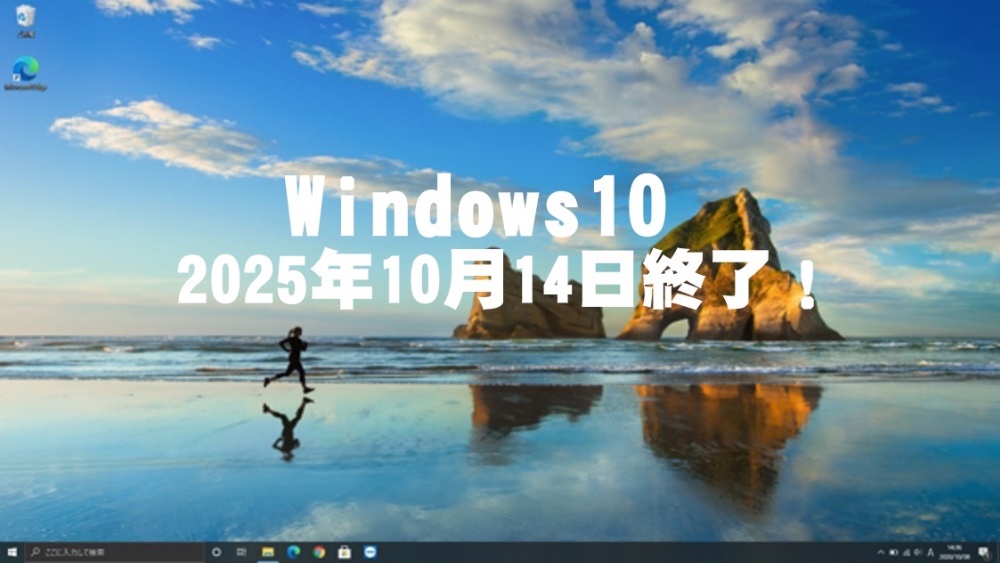Open the Windows Start menu
Screen dimensions: 1000x563
12,552
